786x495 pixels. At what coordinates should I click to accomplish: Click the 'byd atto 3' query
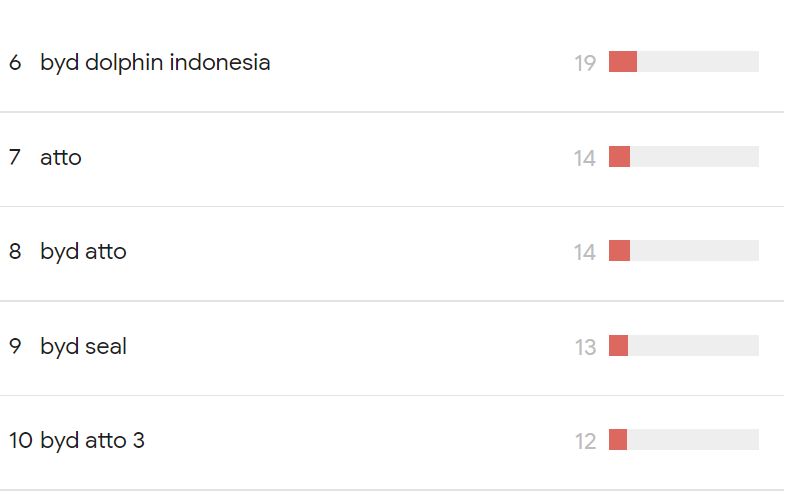click(92, 440)
